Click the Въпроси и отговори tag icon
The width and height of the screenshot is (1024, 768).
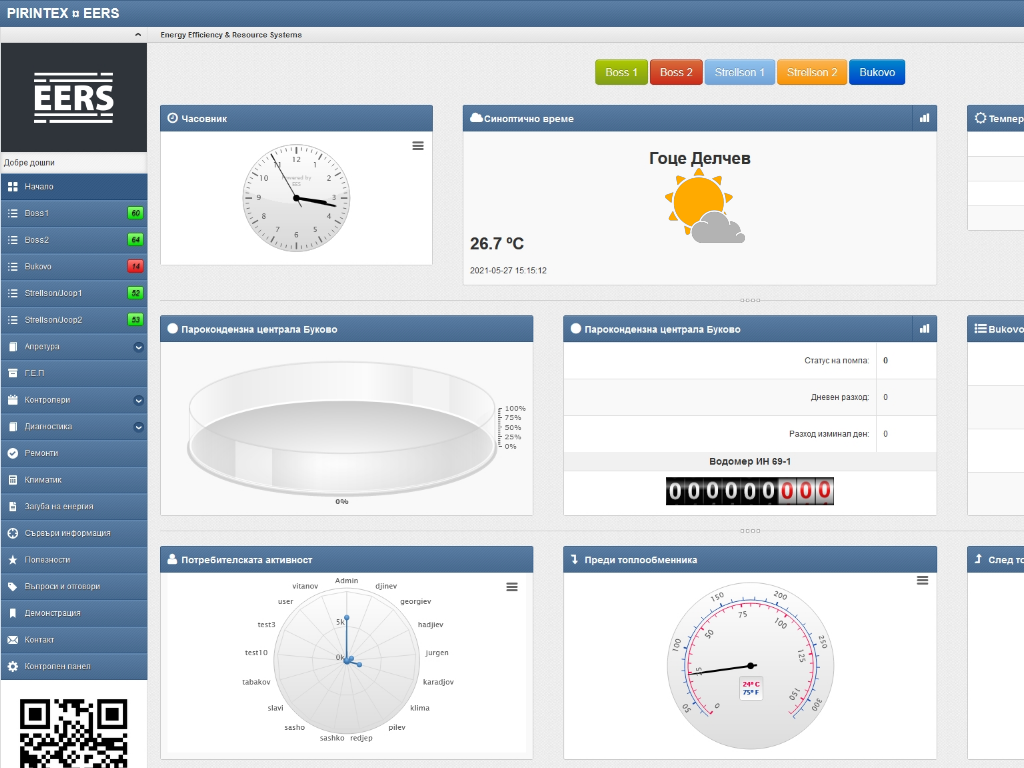pos(12,586)
